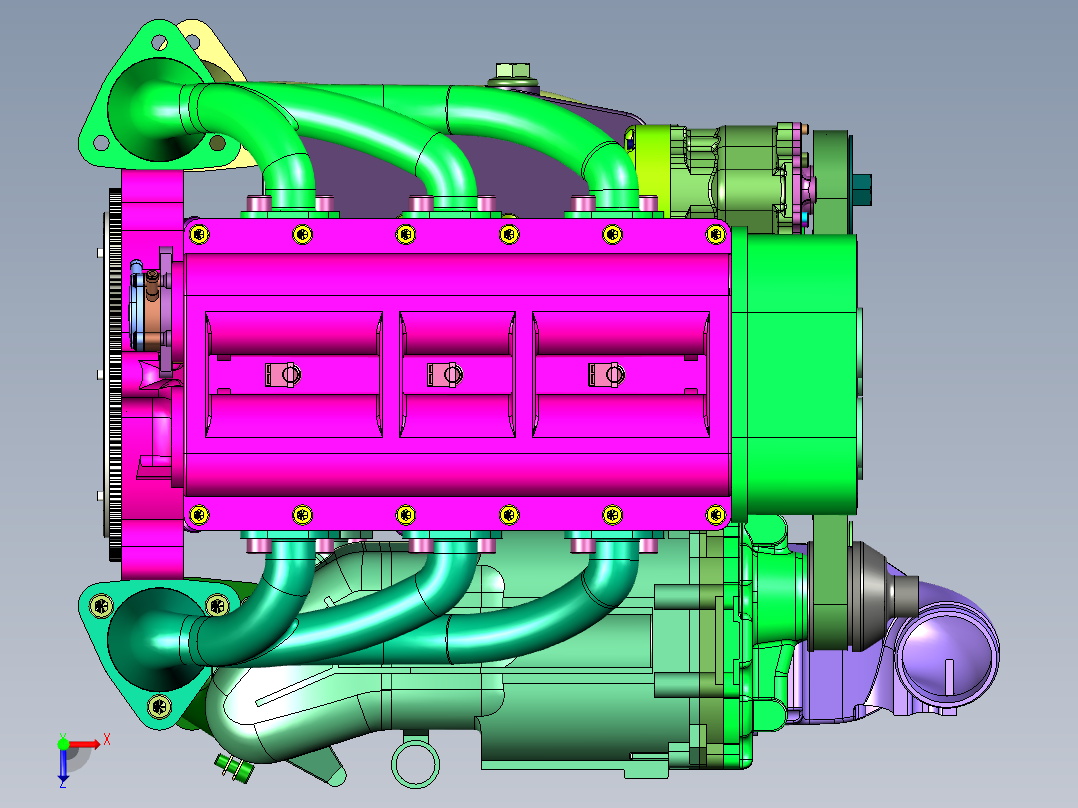Select the middle clip on valve cover
This screenshot has height=808, width=1078.
point(444,375)
